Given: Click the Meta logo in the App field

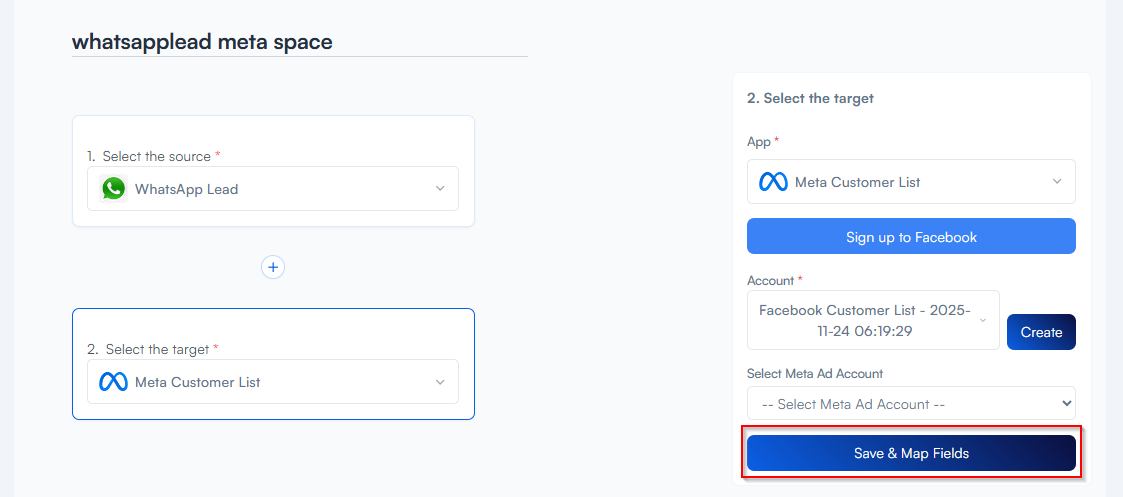Looking at the screenshot, I should pos(773,182).
